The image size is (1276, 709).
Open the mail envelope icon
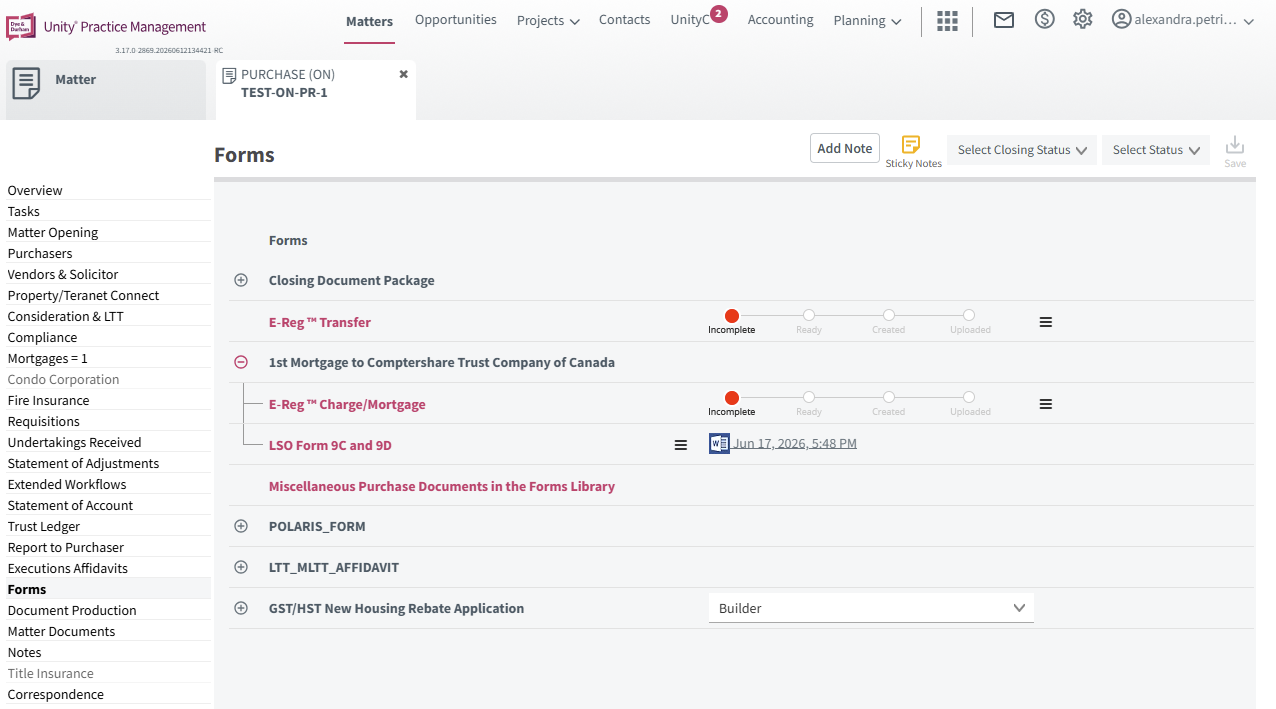pos(1003,20)
